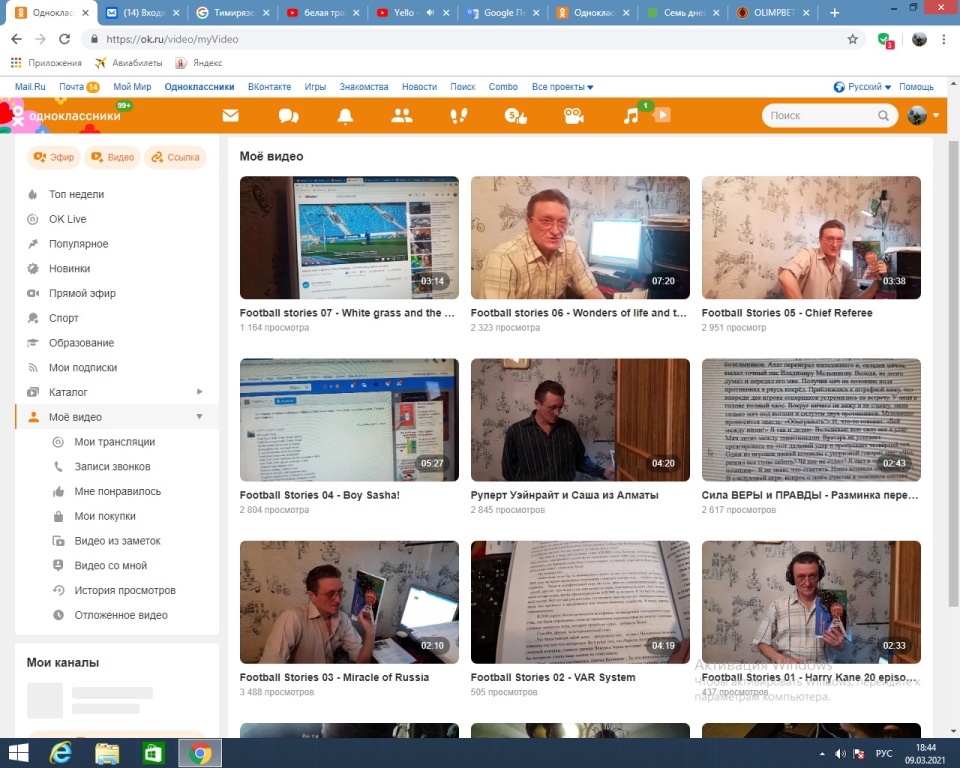The image size is (960, 768).
Task: Open the messages envelope icon
Action: 230,115
